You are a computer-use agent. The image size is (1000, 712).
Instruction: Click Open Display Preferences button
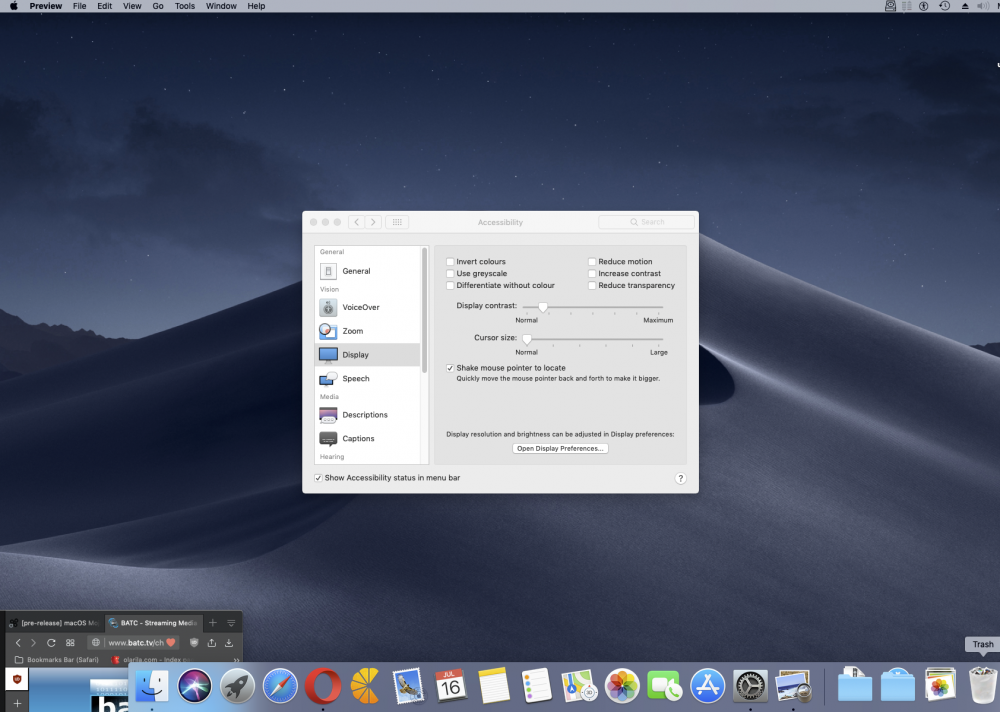(560, 449)
